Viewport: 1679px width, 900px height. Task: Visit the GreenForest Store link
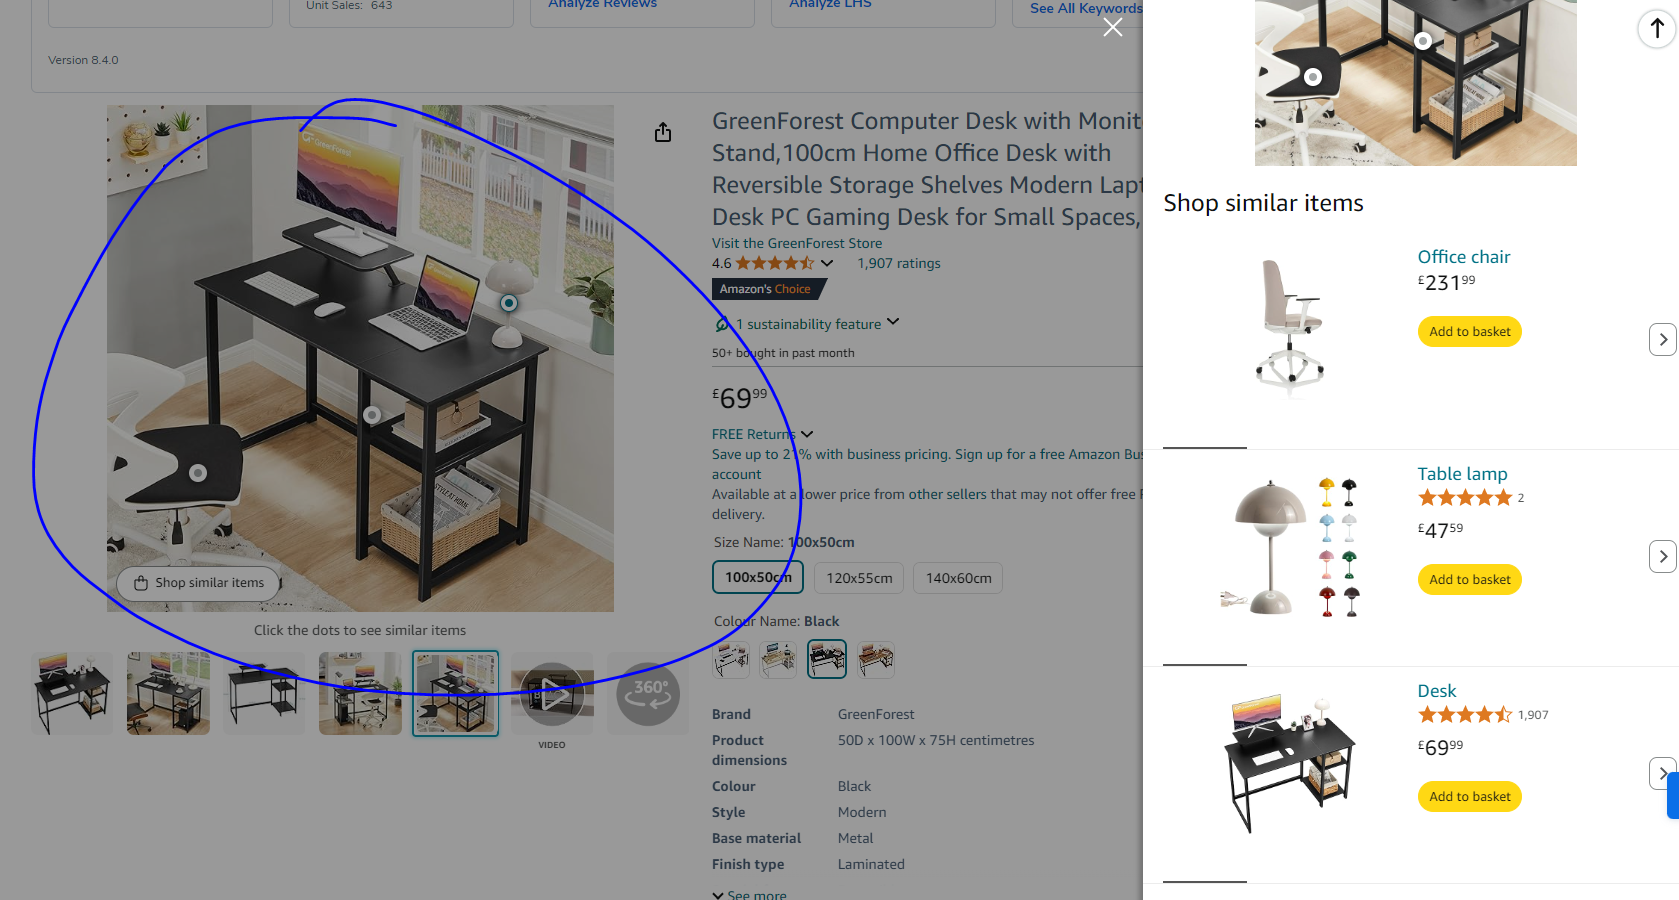pyautogui.click(x=797, y=243)
